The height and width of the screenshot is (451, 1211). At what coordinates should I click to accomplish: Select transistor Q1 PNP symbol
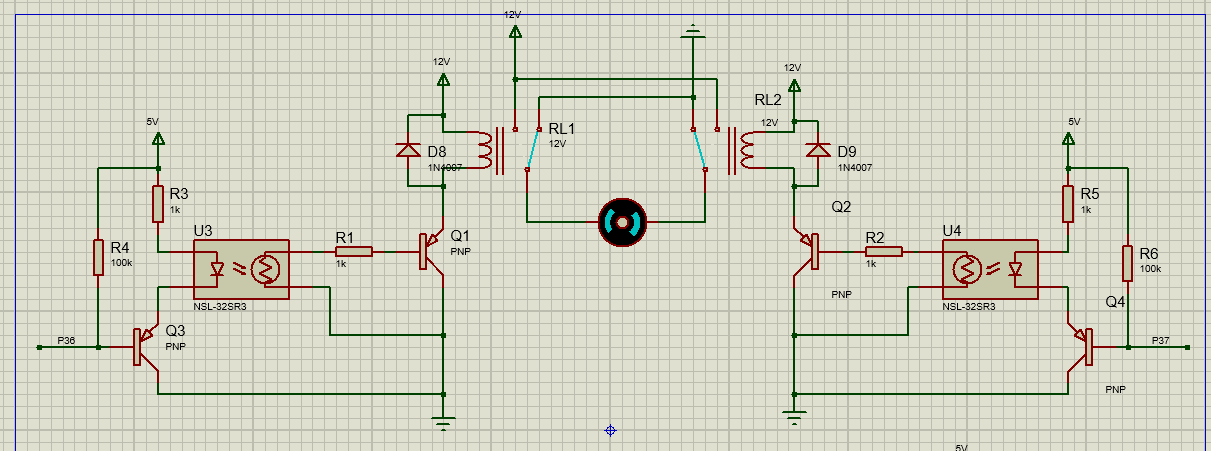[x=430, y=253]
